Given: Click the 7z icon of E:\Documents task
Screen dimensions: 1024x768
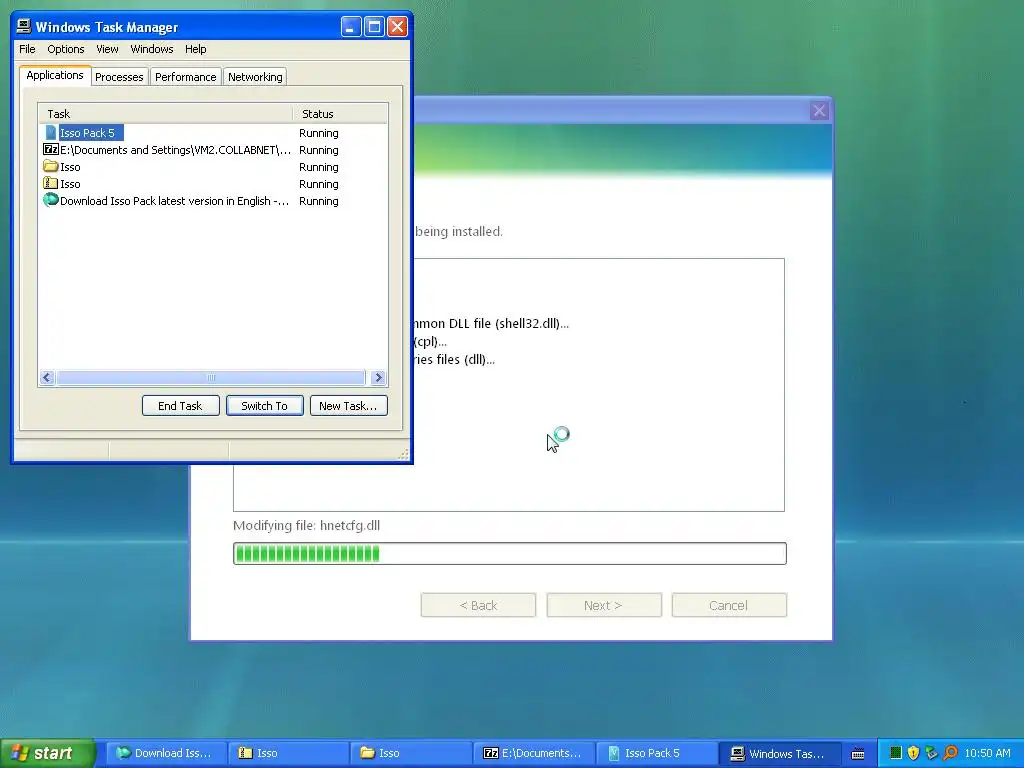Looking at the screenshot, I should point(50,150).
